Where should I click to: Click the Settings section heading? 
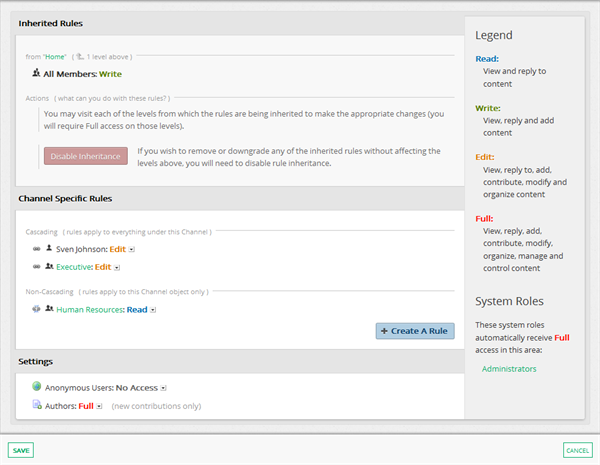(36, 362)
